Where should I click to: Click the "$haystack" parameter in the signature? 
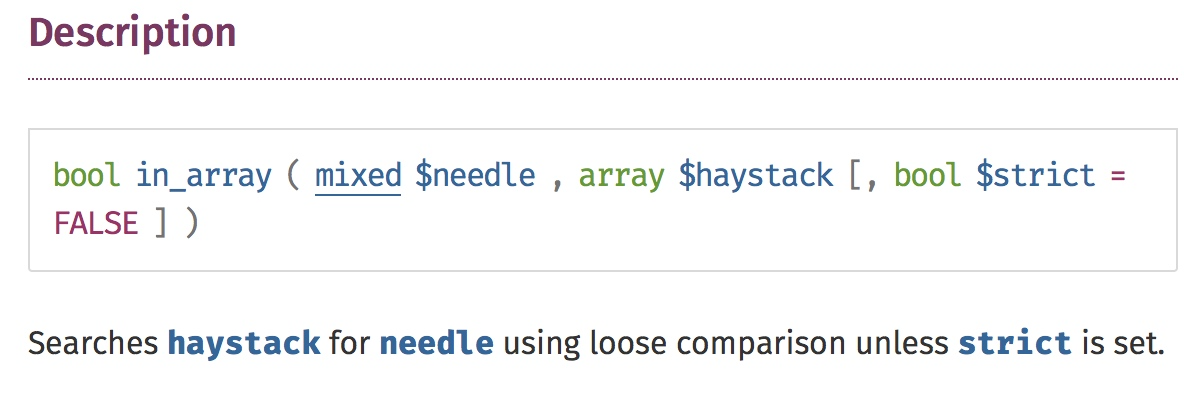tap(756, 176)
